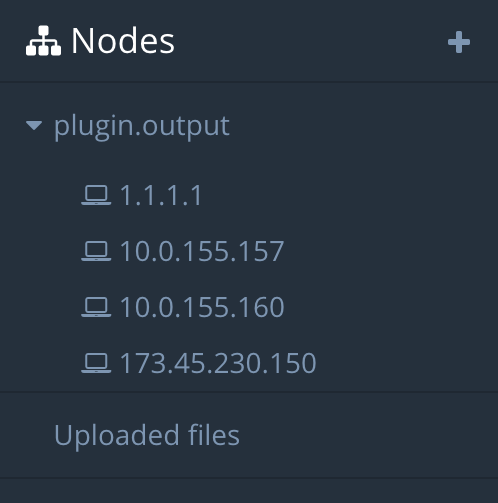The height and width of the screenshot is (503, 498).
Task: Click the laptop icon beside 10.0.155.160
Action: [96, 307]
